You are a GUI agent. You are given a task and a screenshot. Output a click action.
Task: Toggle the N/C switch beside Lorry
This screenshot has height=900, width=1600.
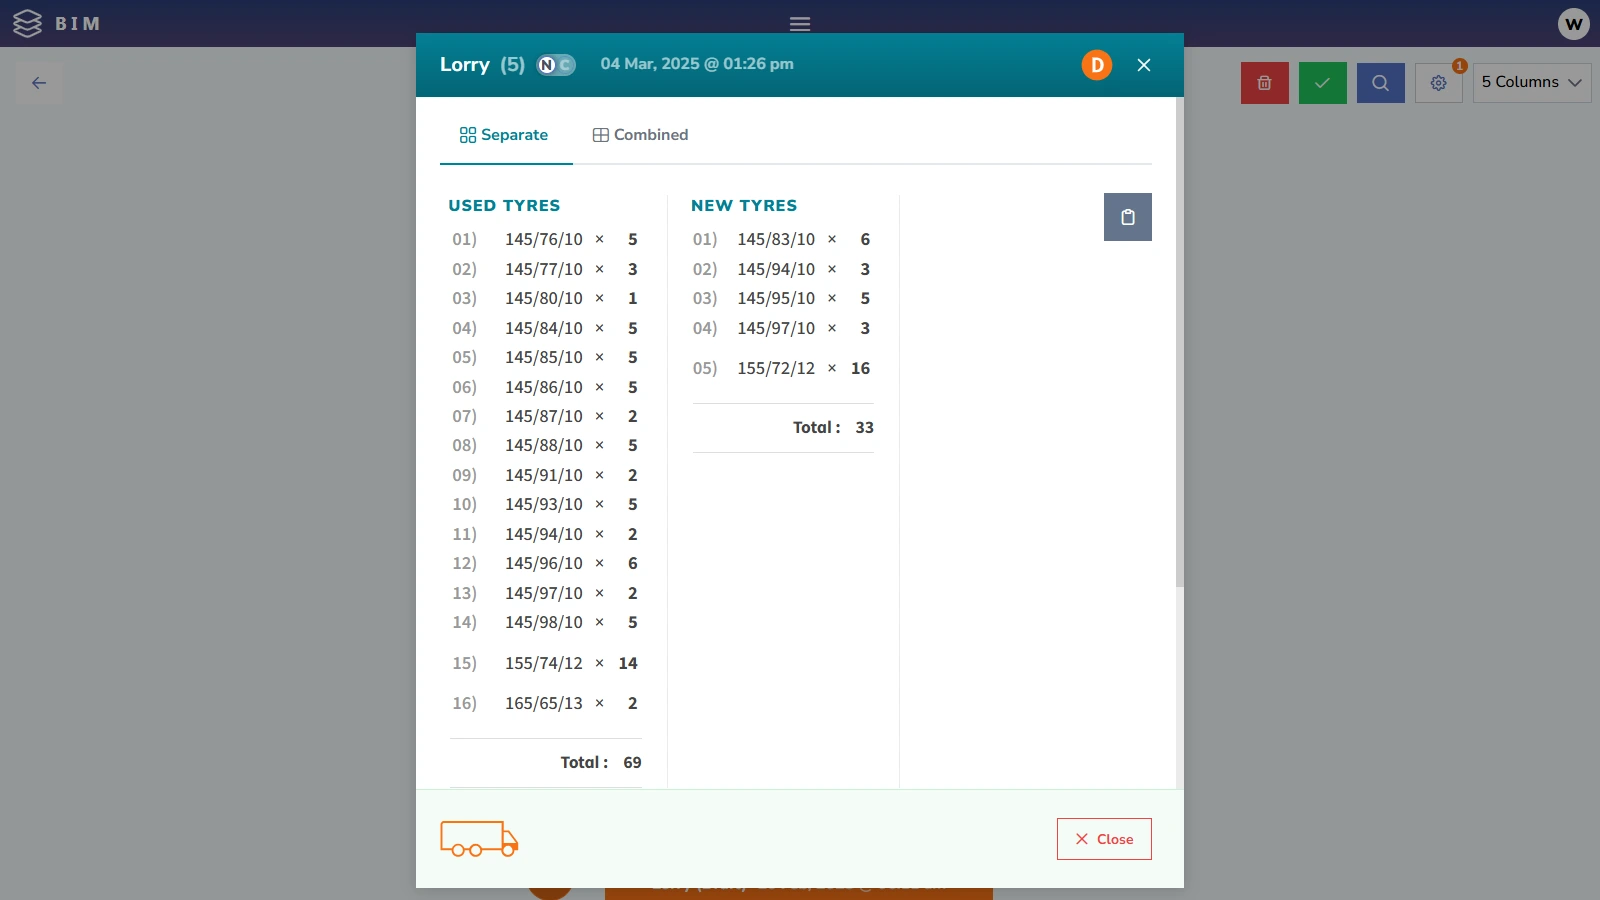pos(556,65)
